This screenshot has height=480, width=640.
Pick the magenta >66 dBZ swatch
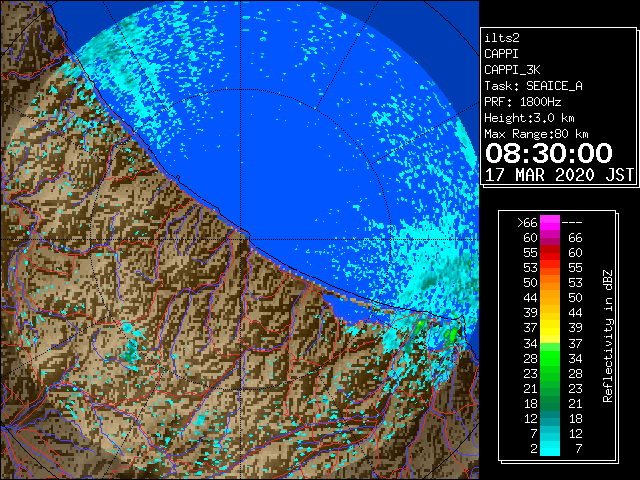(550, 223)
